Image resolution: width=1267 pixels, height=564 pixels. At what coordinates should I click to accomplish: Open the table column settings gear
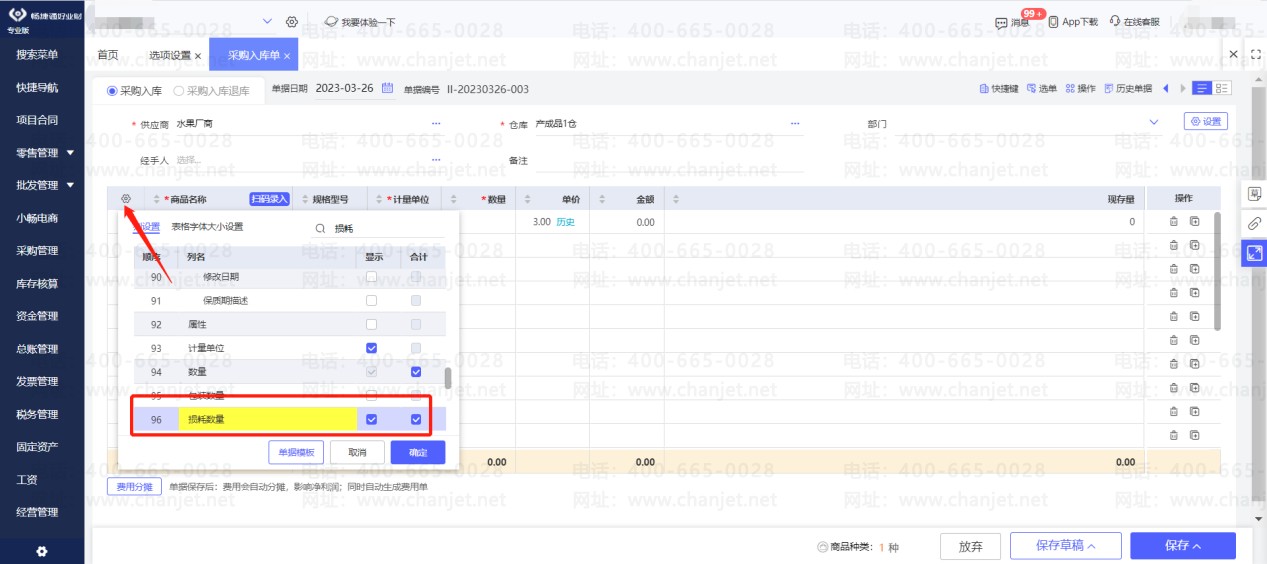tap(126, 199)
